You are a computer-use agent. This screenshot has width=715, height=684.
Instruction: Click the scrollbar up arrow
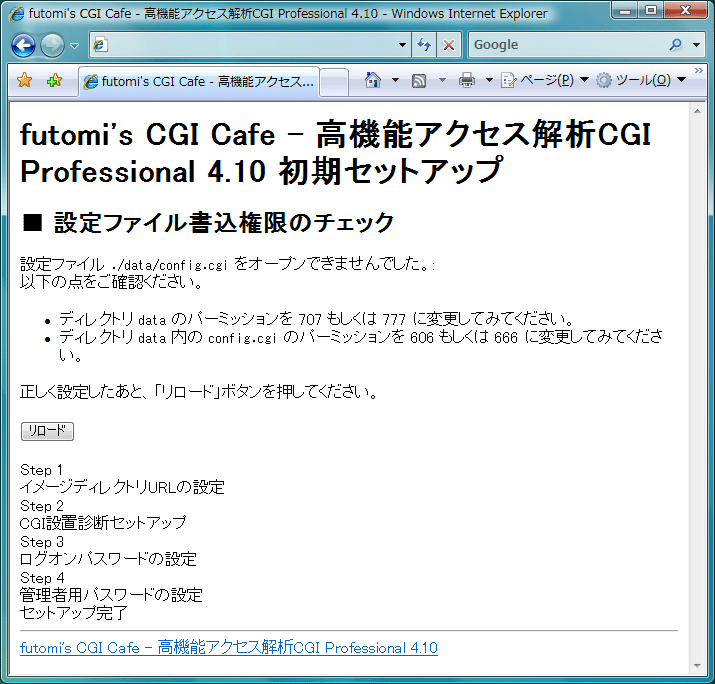(697, 111)
